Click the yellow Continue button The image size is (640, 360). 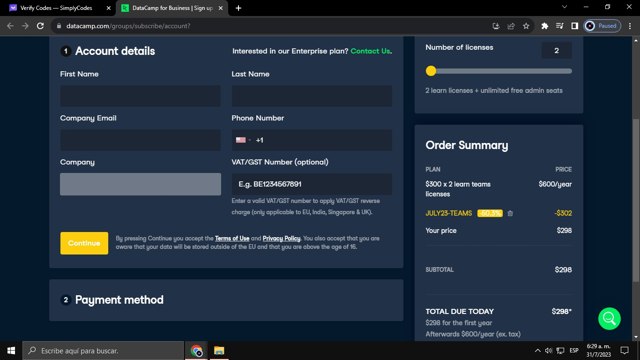coord(84,243)
